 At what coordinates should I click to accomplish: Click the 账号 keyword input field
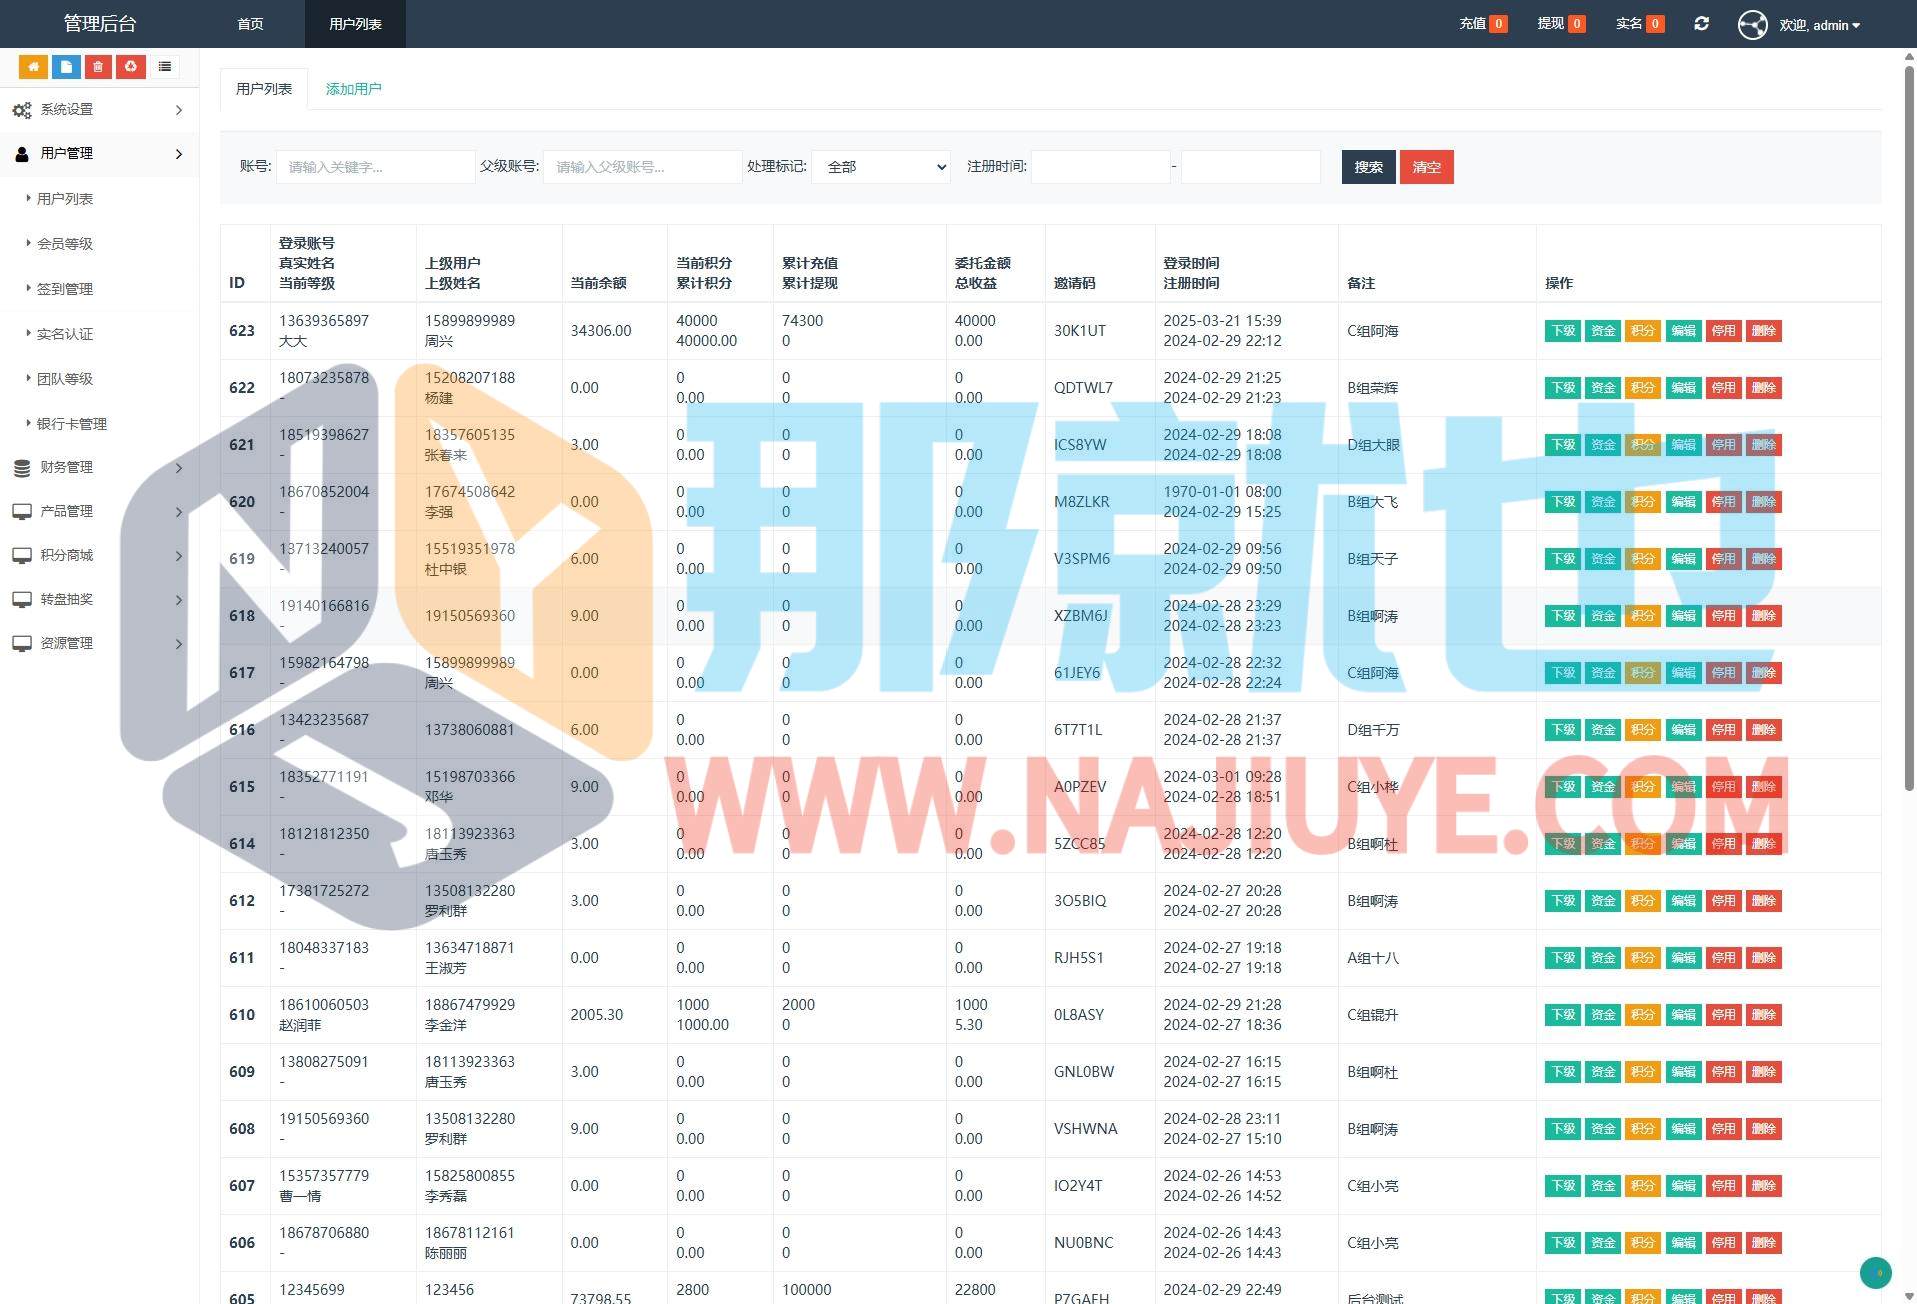(x=375, y=167)
